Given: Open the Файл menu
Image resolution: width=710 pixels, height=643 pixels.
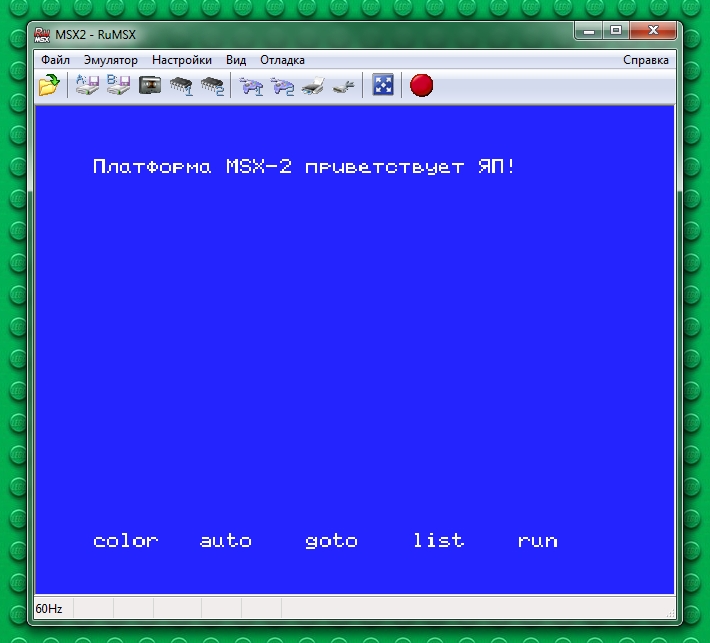Looking at the screenshot, I should pos(55,60).
